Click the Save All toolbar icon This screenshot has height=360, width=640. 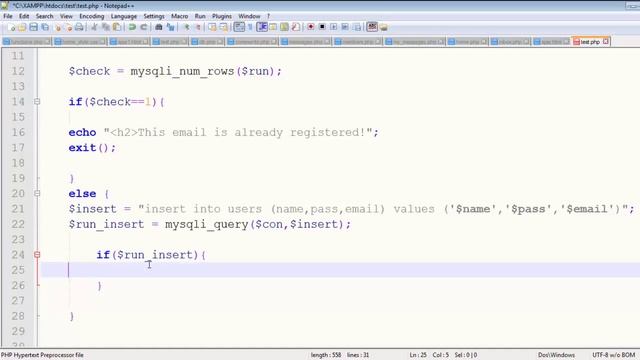(x=45, y=27)
